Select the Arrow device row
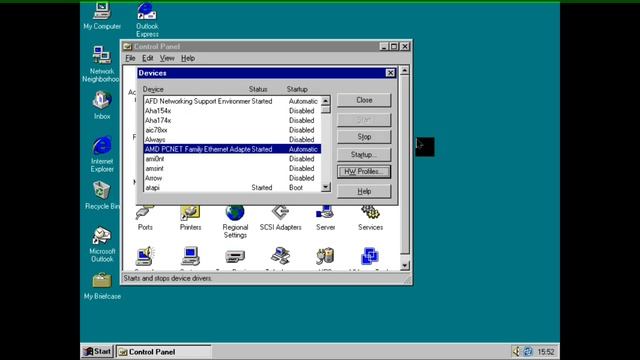 tap(232, 178)
